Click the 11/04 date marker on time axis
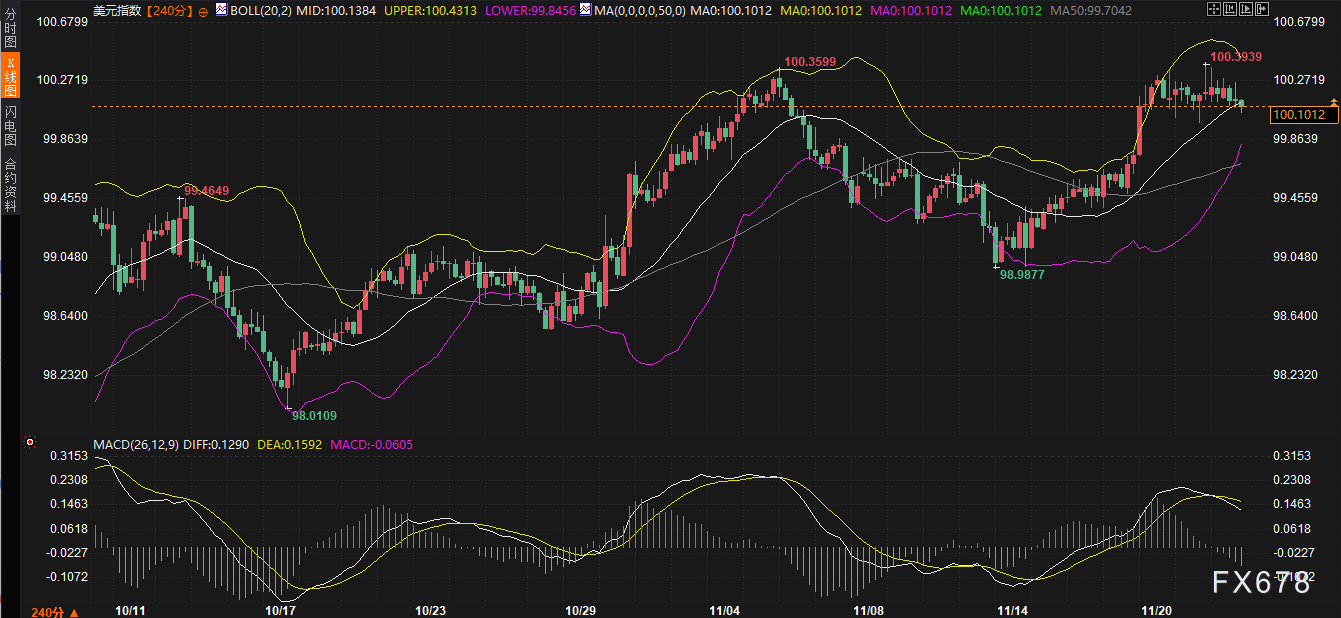1341x618 pixels. (x=724, y=609)
